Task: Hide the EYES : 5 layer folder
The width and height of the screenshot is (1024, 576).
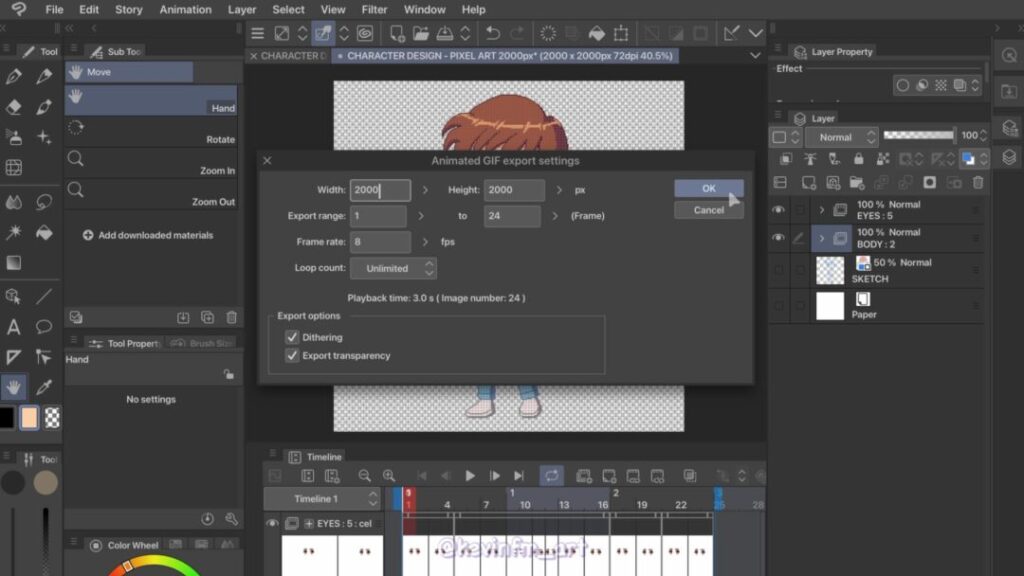Action: click(778, 210)
